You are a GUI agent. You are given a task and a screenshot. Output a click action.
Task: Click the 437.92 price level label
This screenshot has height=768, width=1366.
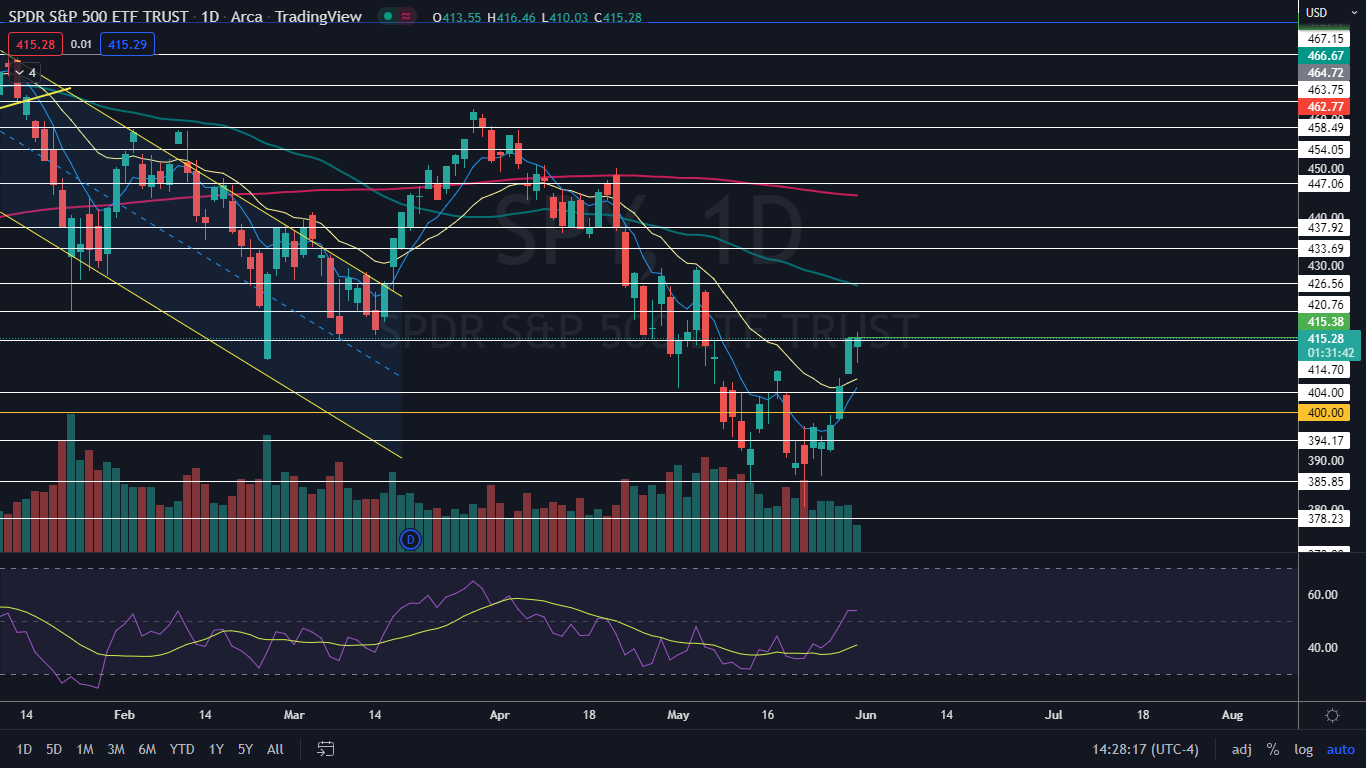tap(1323, 227)
